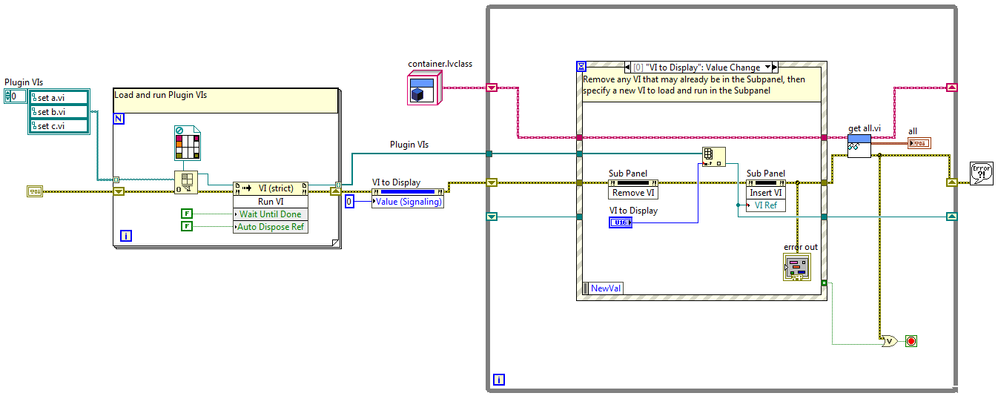Click the 'set c.vi' array element
998x396 pixels.
[59, 126]
